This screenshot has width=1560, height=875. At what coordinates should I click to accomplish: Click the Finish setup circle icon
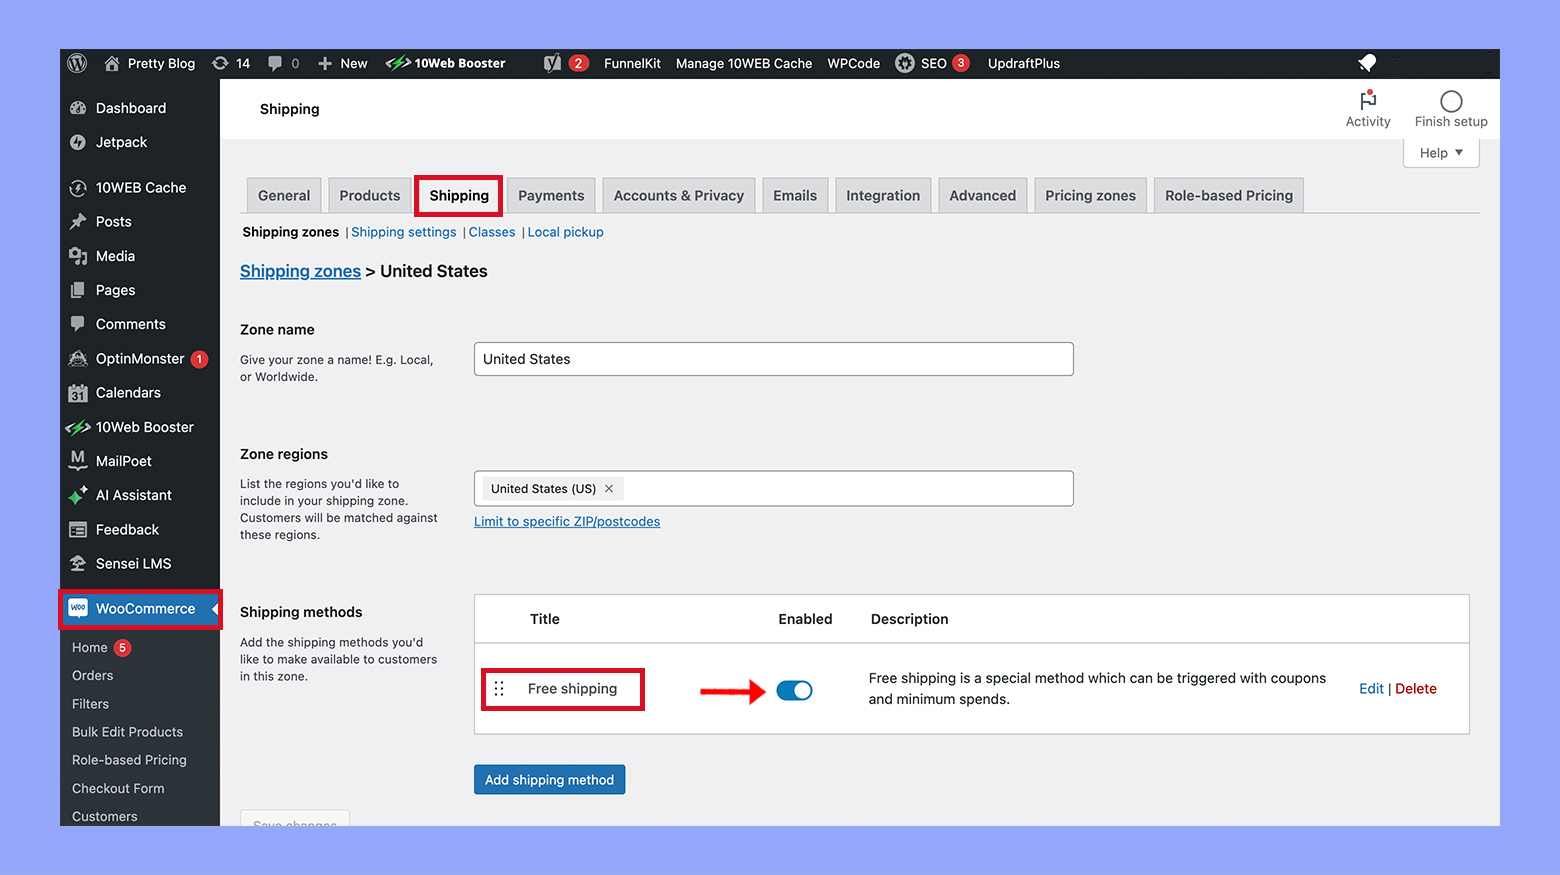(x=1451, y=102)
